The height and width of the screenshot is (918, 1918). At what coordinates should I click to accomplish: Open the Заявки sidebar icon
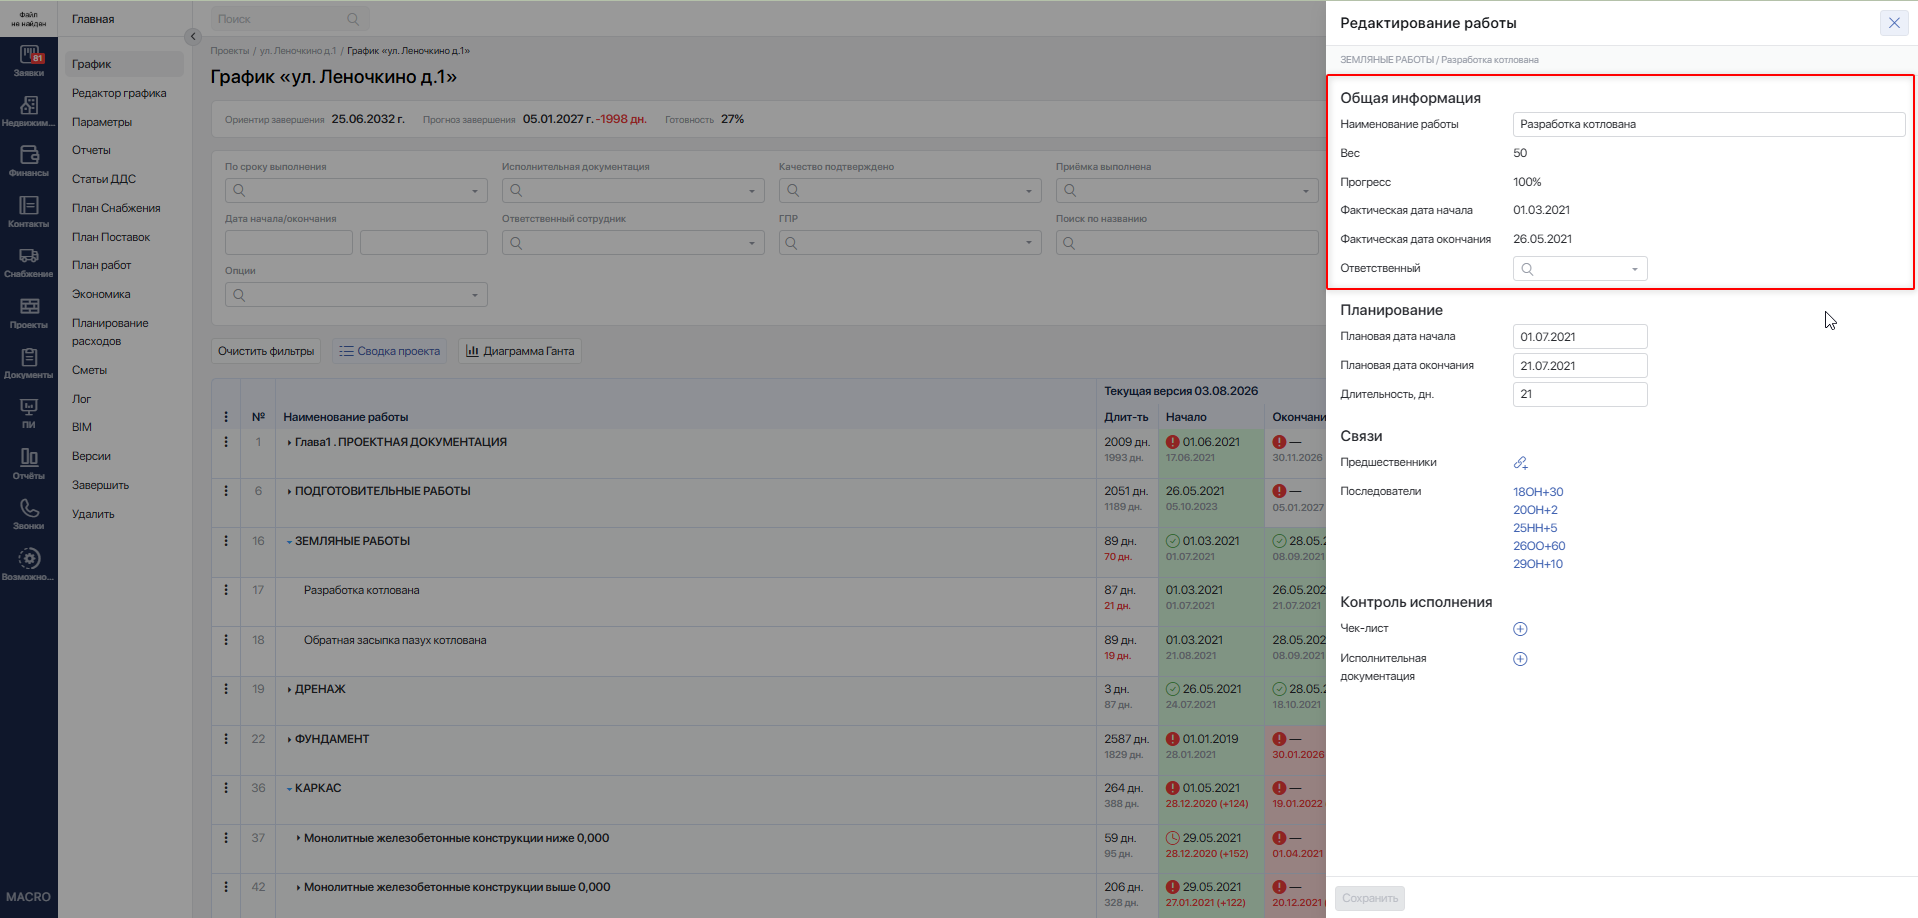pyautogui.click(x=29, y=59)
